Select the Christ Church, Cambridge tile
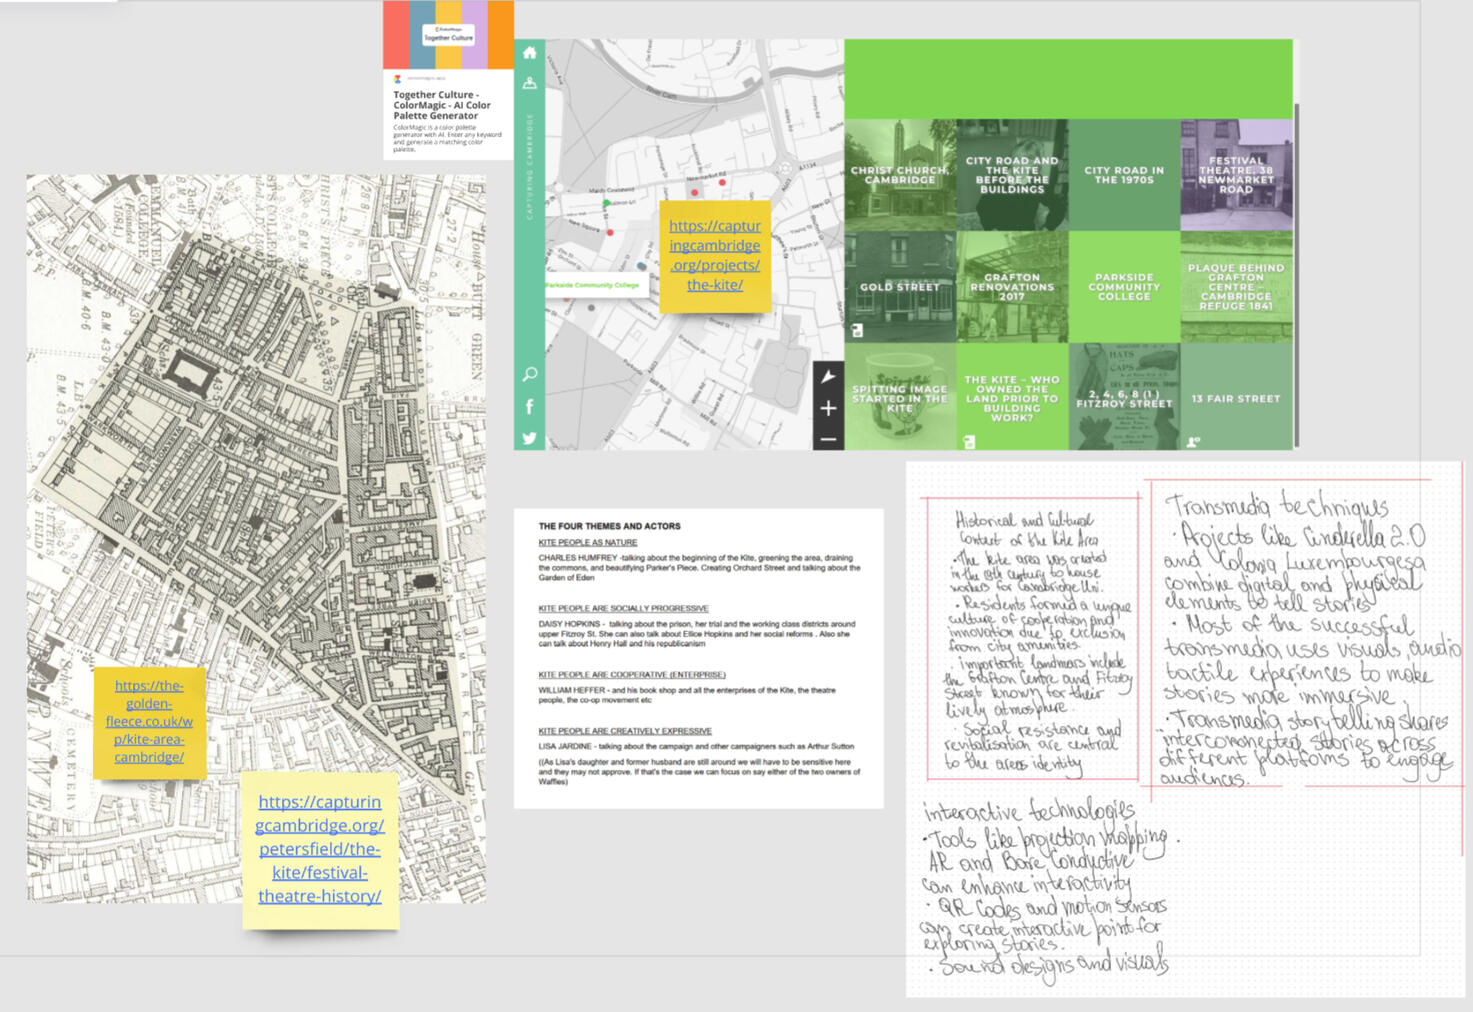 click(900, 175)
